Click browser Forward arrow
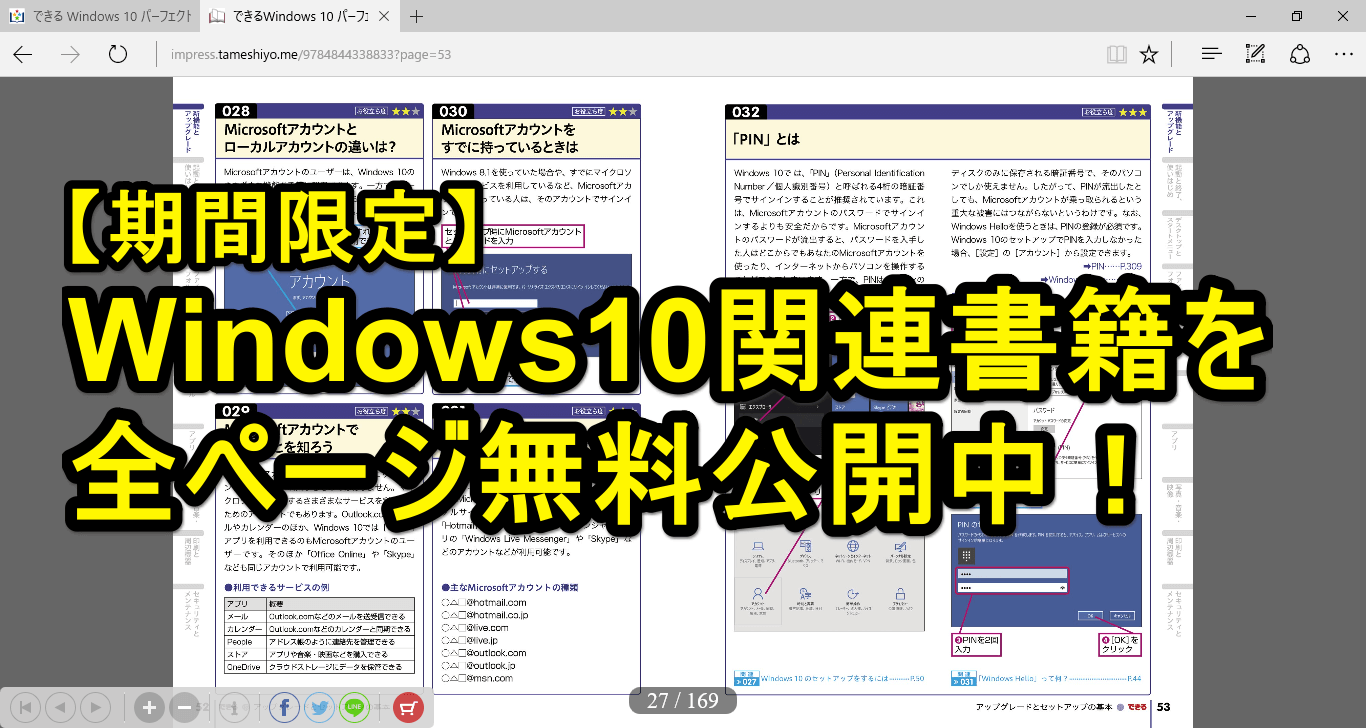 point(70,54)
